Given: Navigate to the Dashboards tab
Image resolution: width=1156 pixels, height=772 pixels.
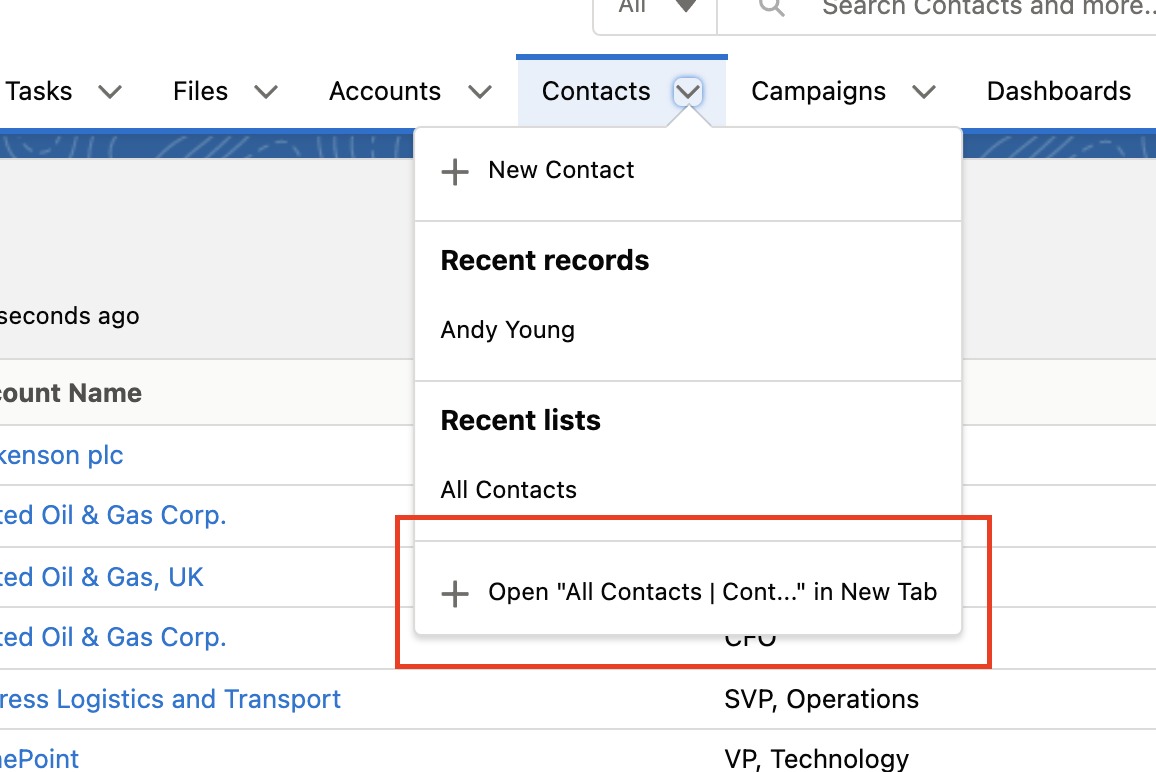Looking at the screenshot, I should pos(1058,92).
